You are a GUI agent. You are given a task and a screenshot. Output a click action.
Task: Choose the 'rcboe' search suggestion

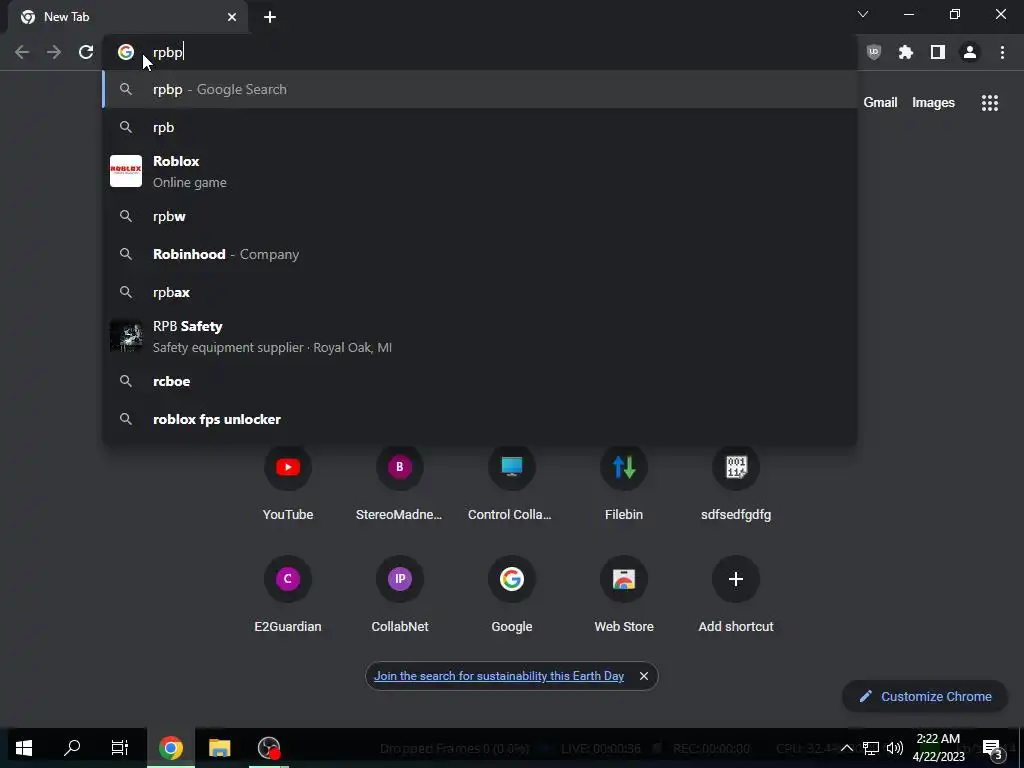coord(480,381)
